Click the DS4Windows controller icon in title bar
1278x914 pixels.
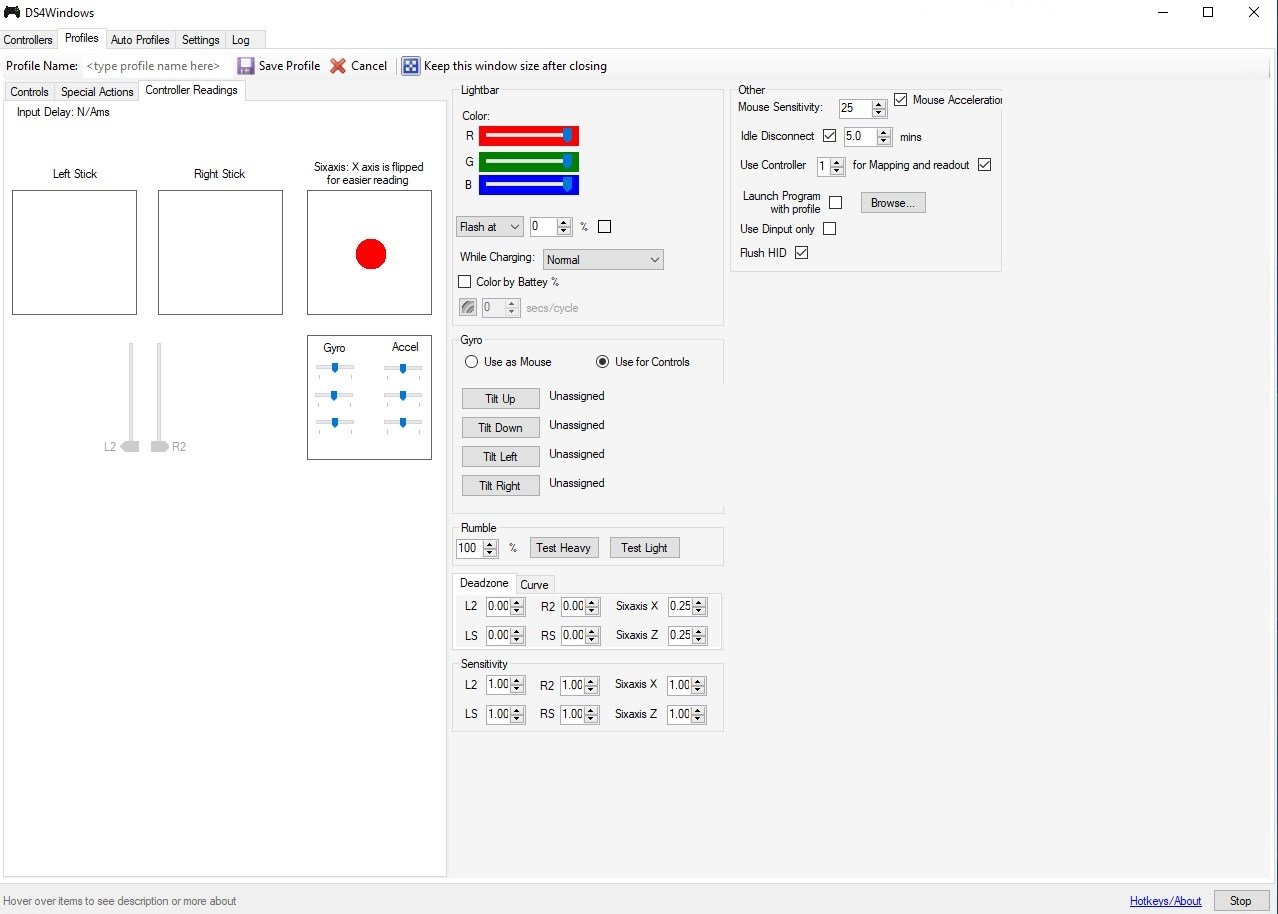[12, 12]
